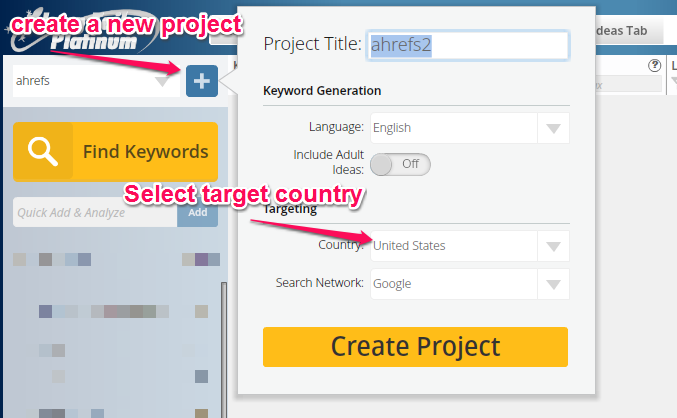Open the ahrefs project selector dropdown
Viewport: 677px width, 418px height.
click(96, 81)
